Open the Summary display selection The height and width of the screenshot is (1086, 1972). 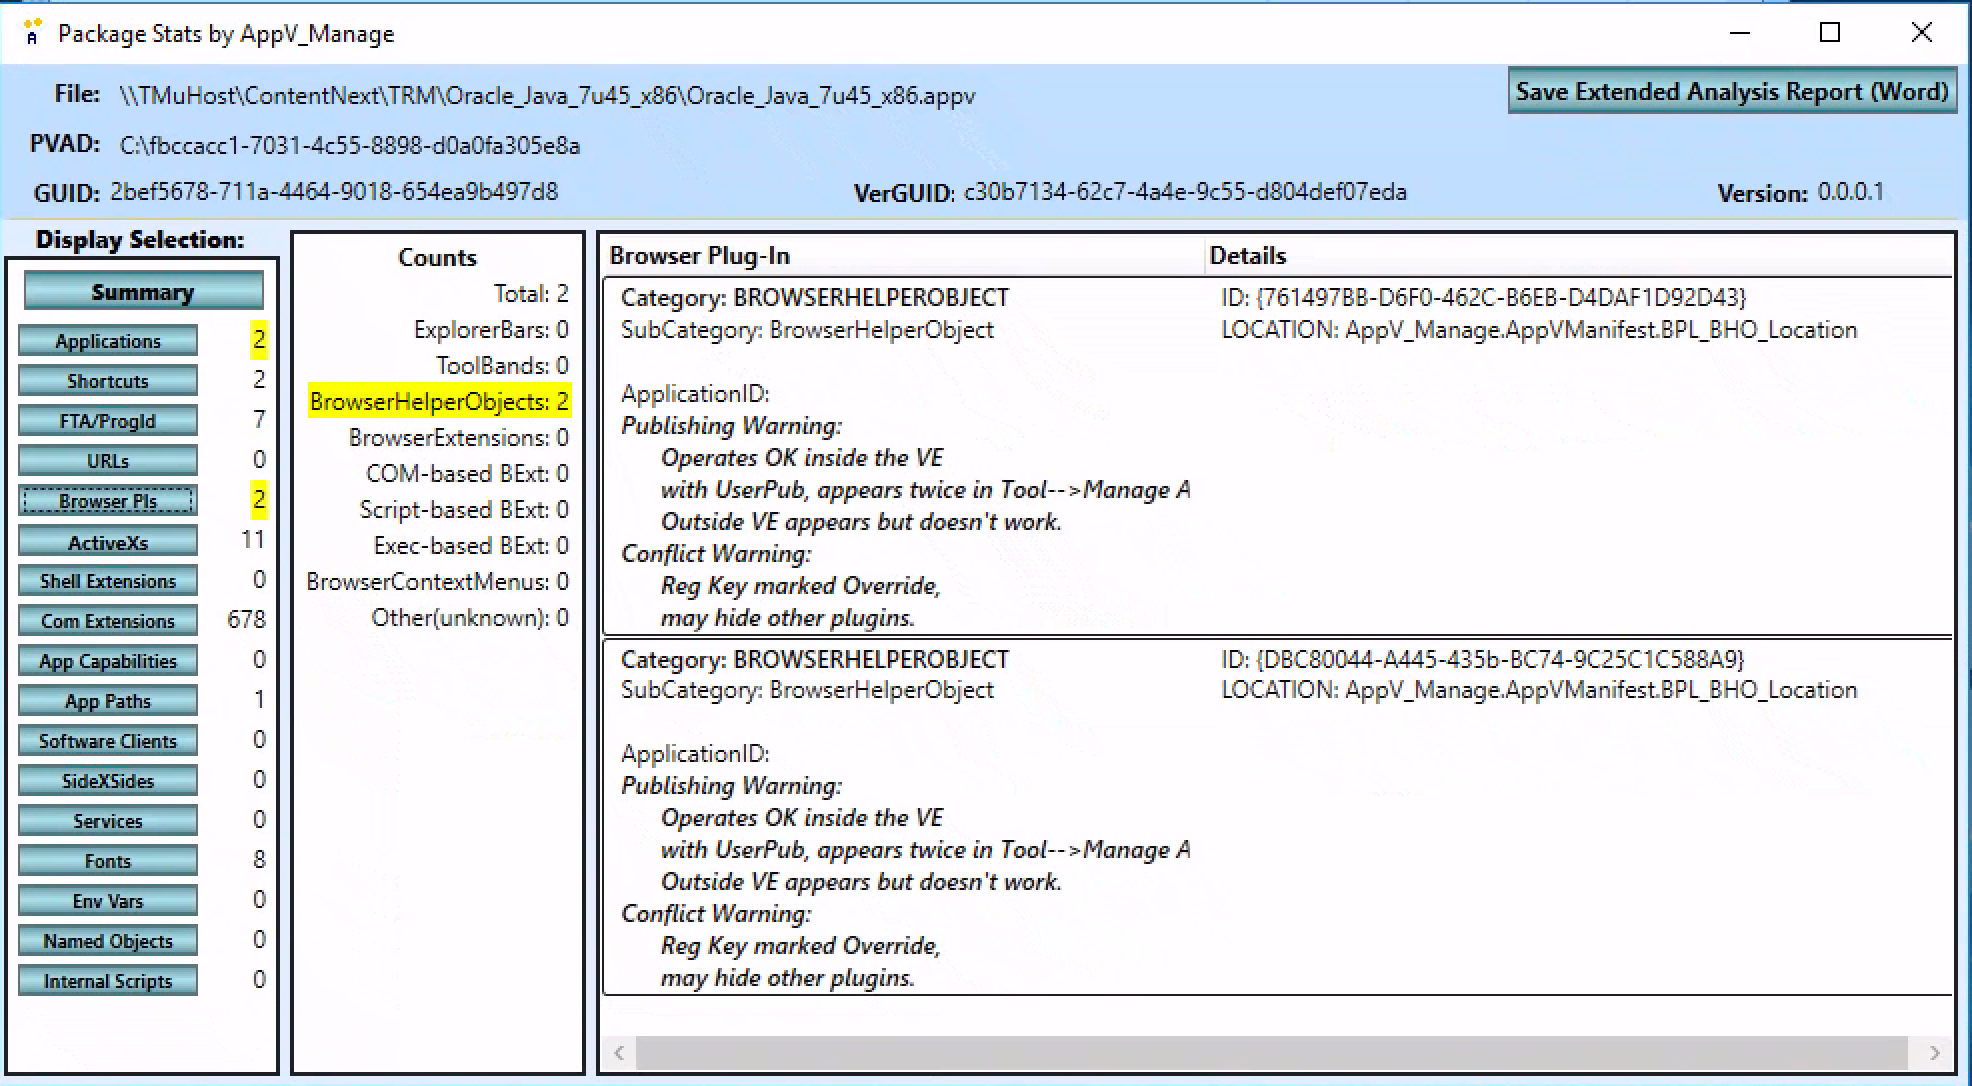(143, 291)
